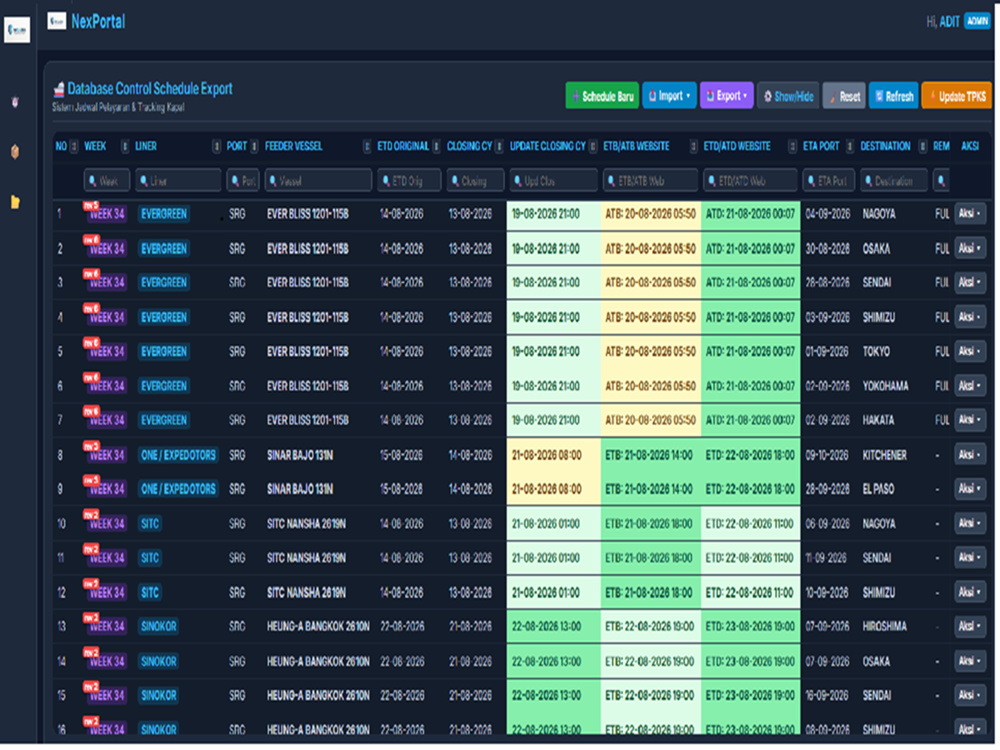Sort by the CLOSING CY column sort icon
Screen dimensions: 1000x750
tap(499, 147)
